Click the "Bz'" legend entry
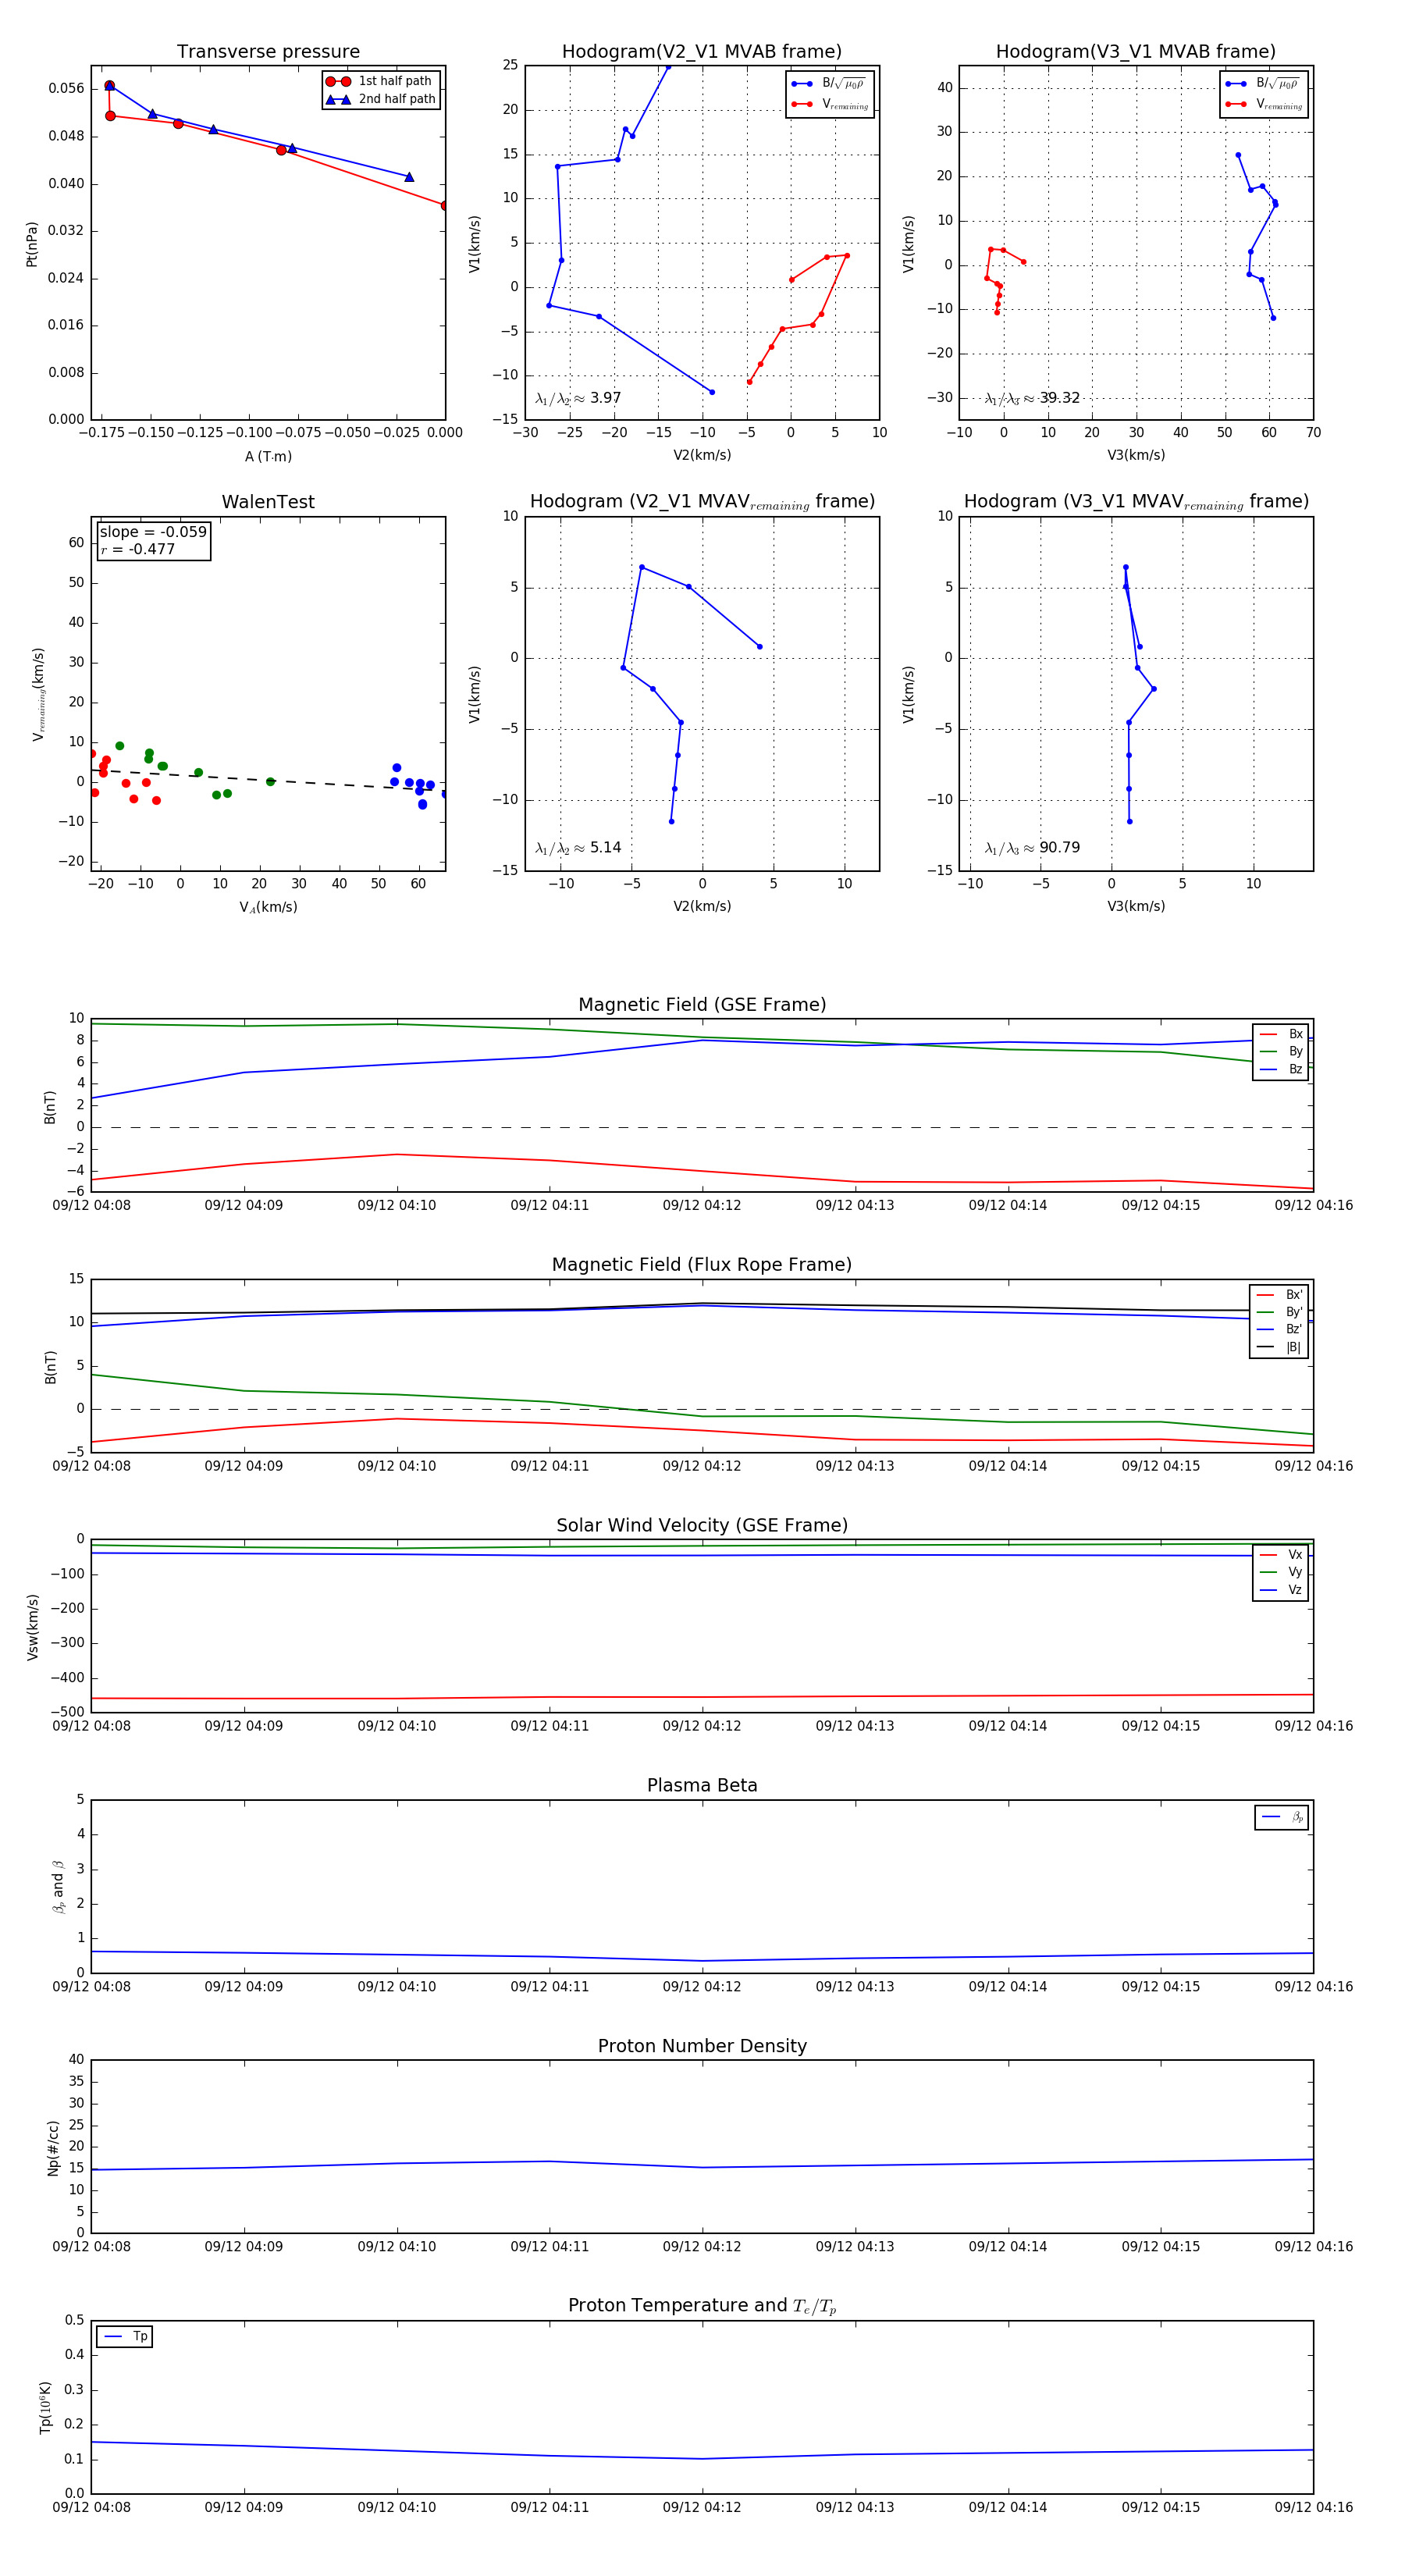Image resolution: width=1405 pixels, height=2576 pixels. pyautogui.click(x=1280, y=1329)
